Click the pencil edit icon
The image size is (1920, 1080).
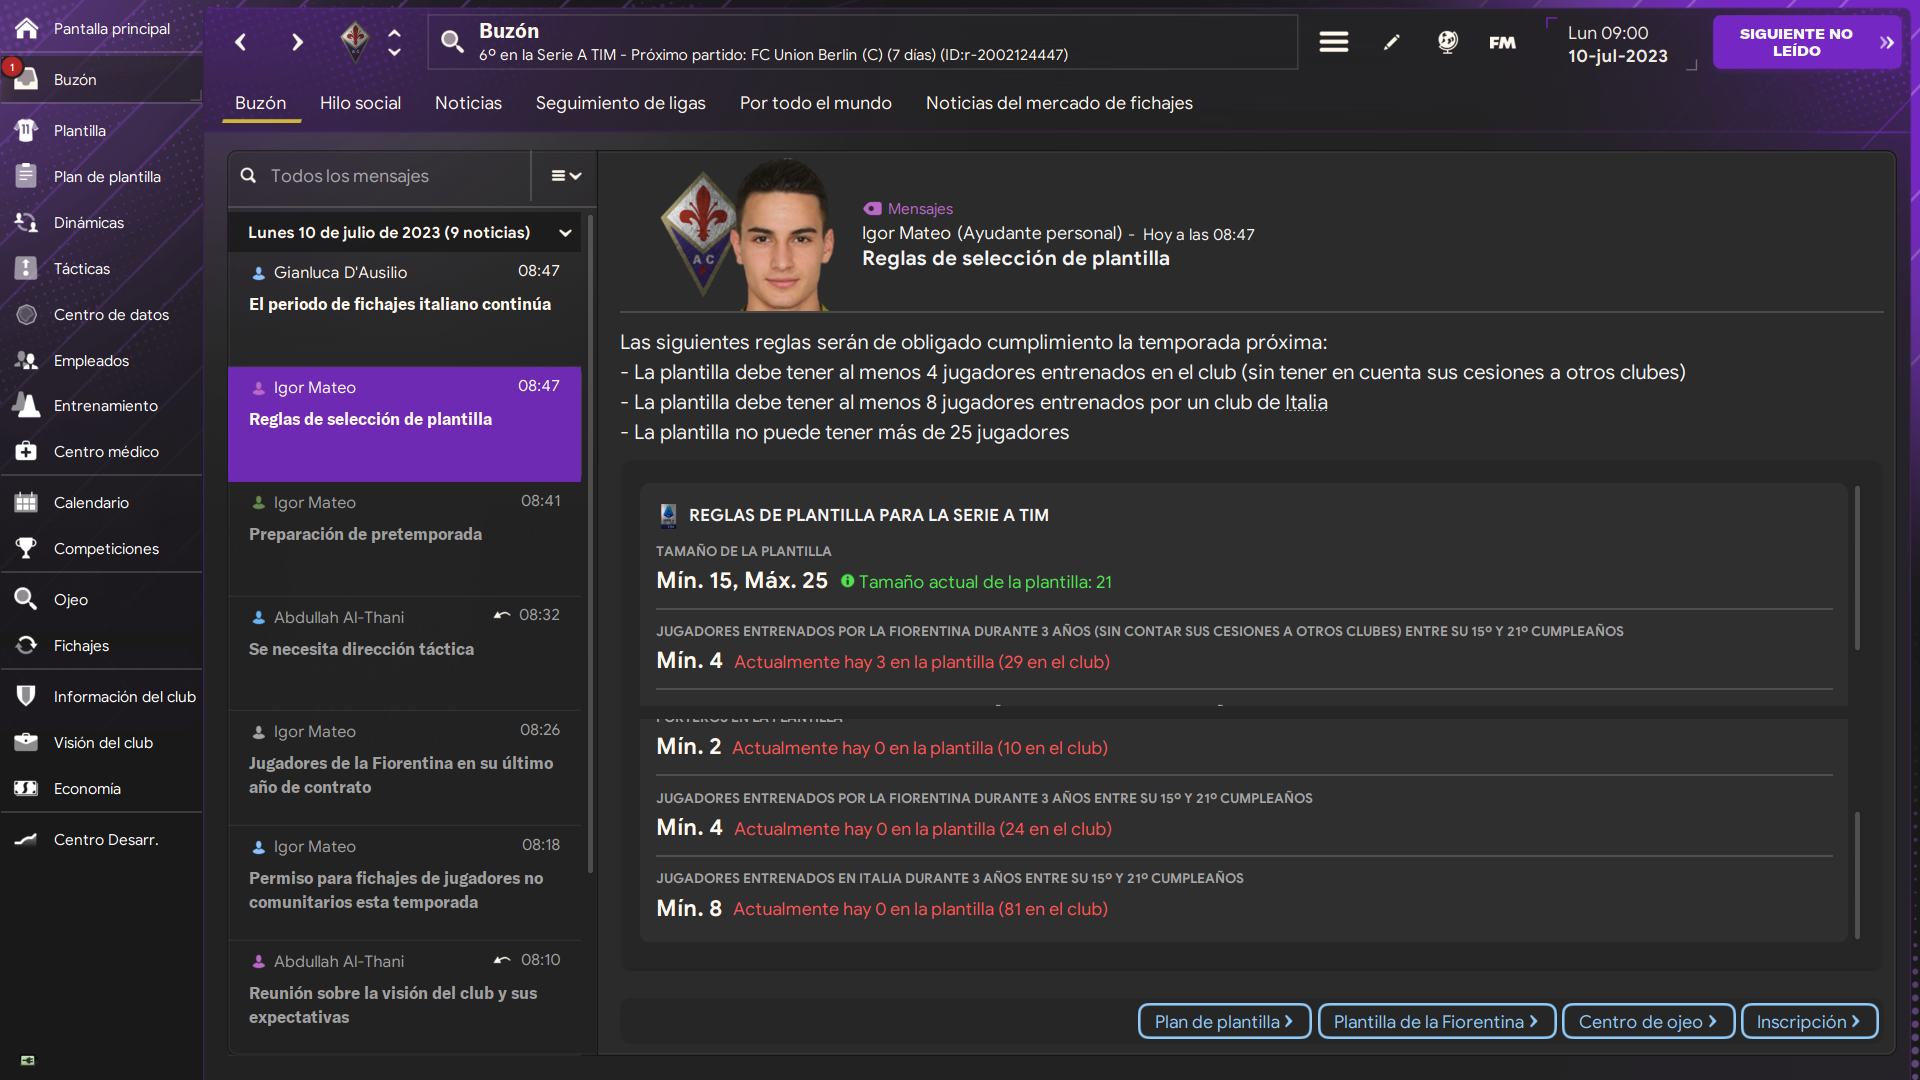point(1391,42)
